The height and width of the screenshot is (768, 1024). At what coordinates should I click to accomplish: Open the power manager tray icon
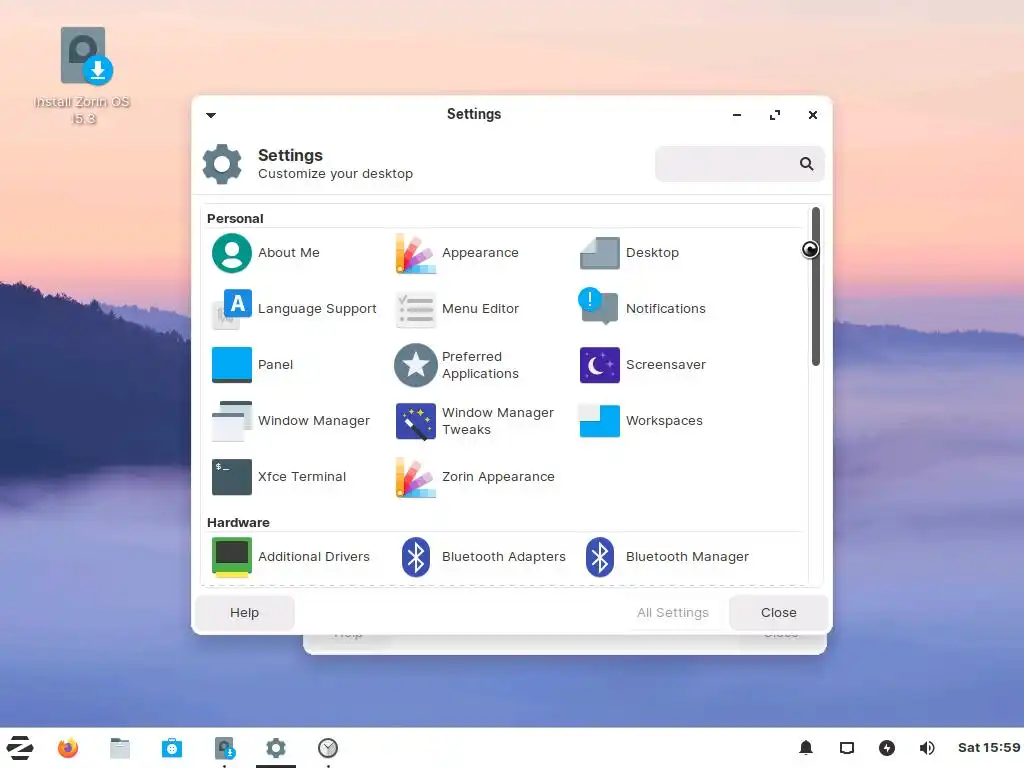coord(886,748)
